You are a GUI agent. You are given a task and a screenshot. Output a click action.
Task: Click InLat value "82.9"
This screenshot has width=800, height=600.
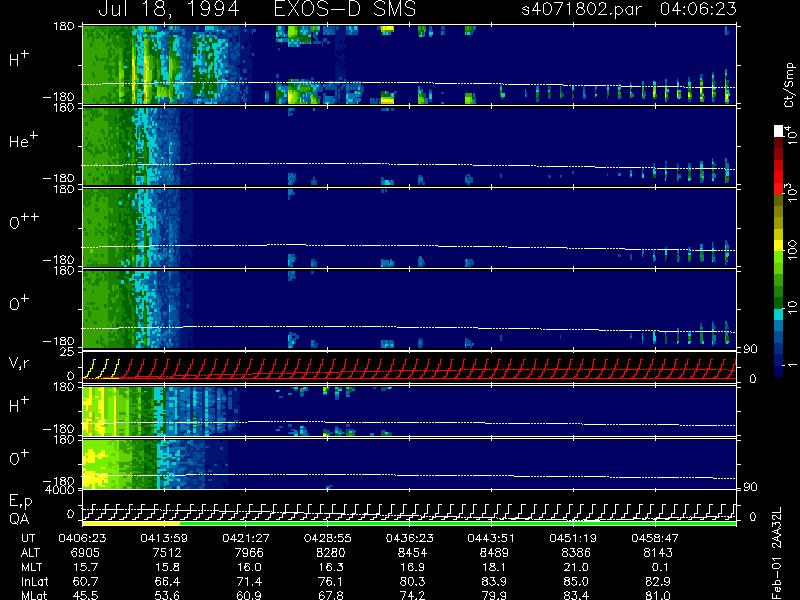(658, 581)
